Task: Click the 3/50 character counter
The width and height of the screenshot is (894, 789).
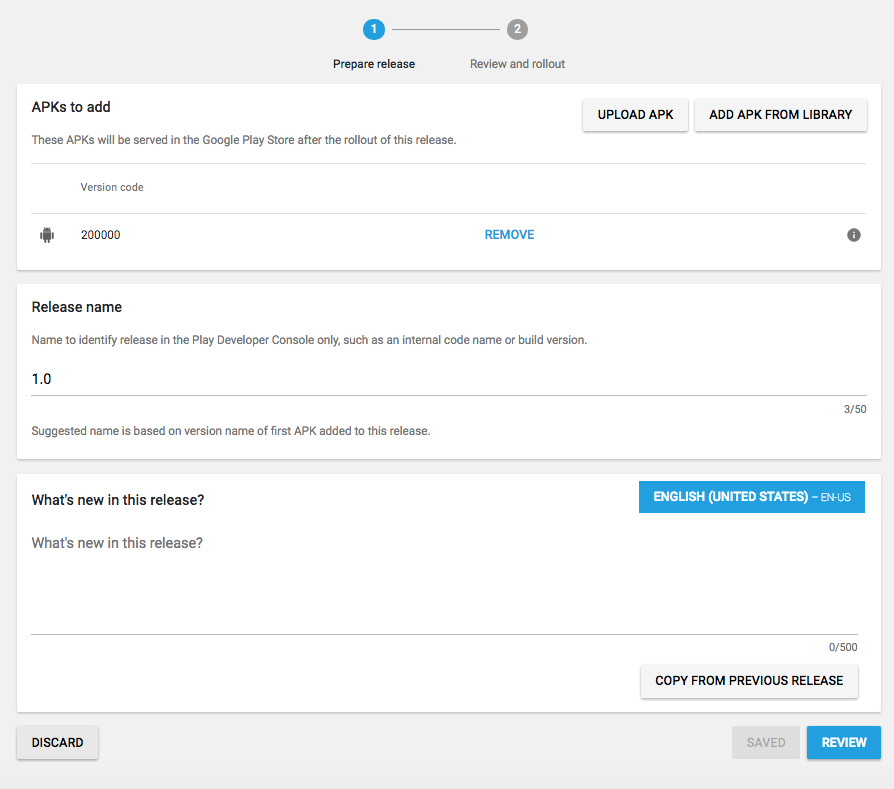Action: click(854, 409)
